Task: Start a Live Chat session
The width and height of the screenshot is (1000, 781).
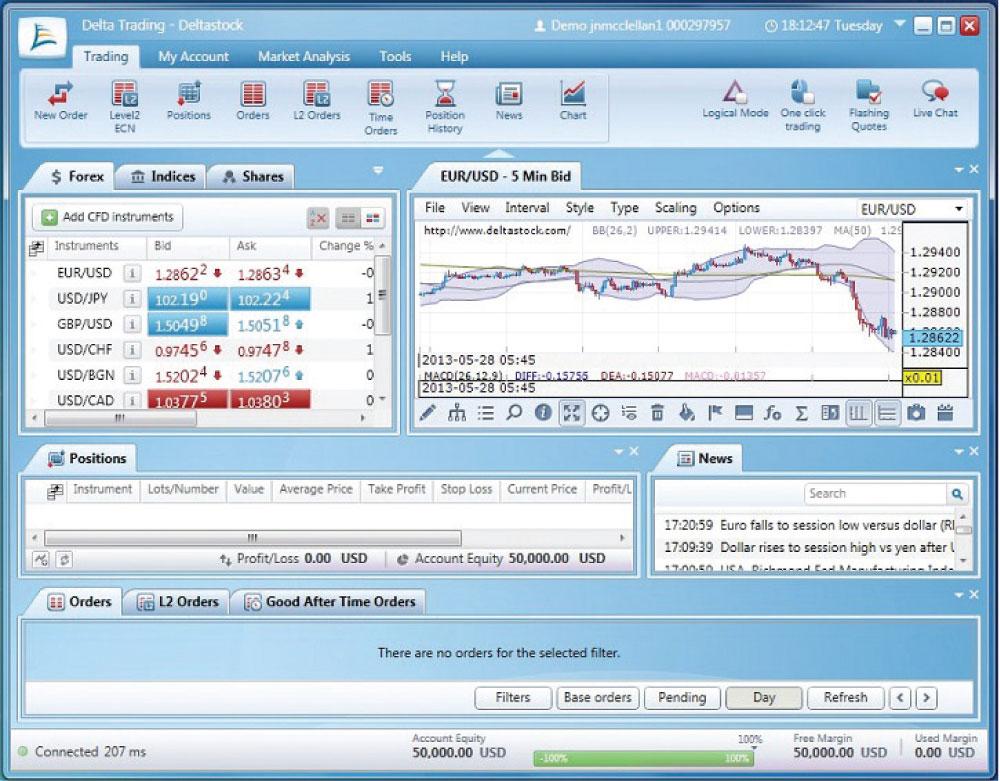Action: [x=935, y=99]
